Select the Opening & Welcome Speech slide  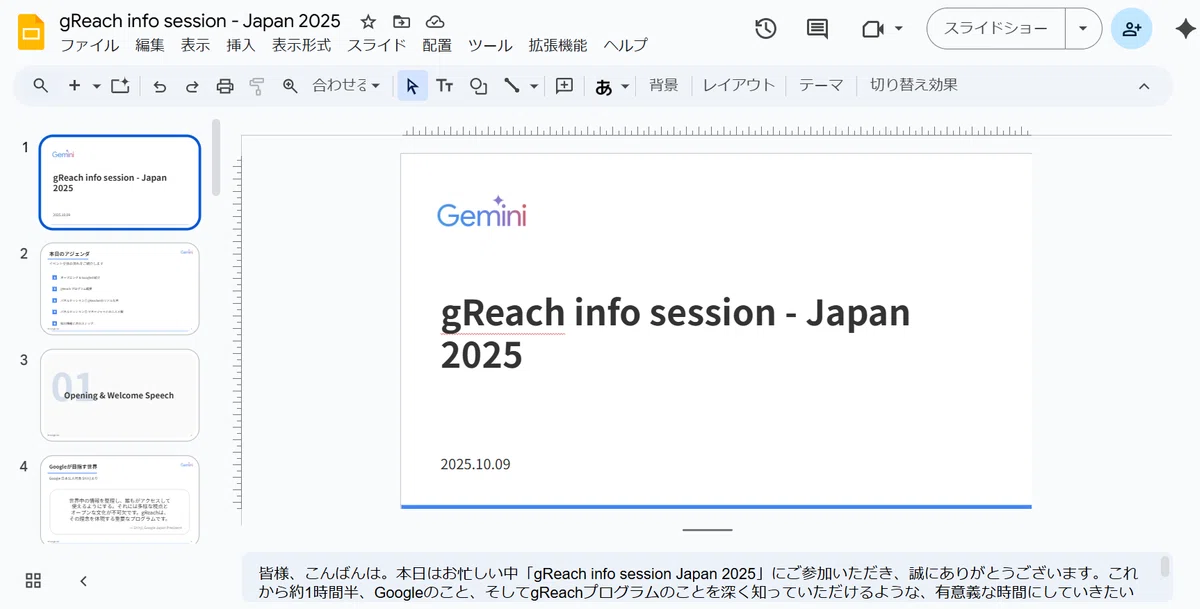coord(120,395)
